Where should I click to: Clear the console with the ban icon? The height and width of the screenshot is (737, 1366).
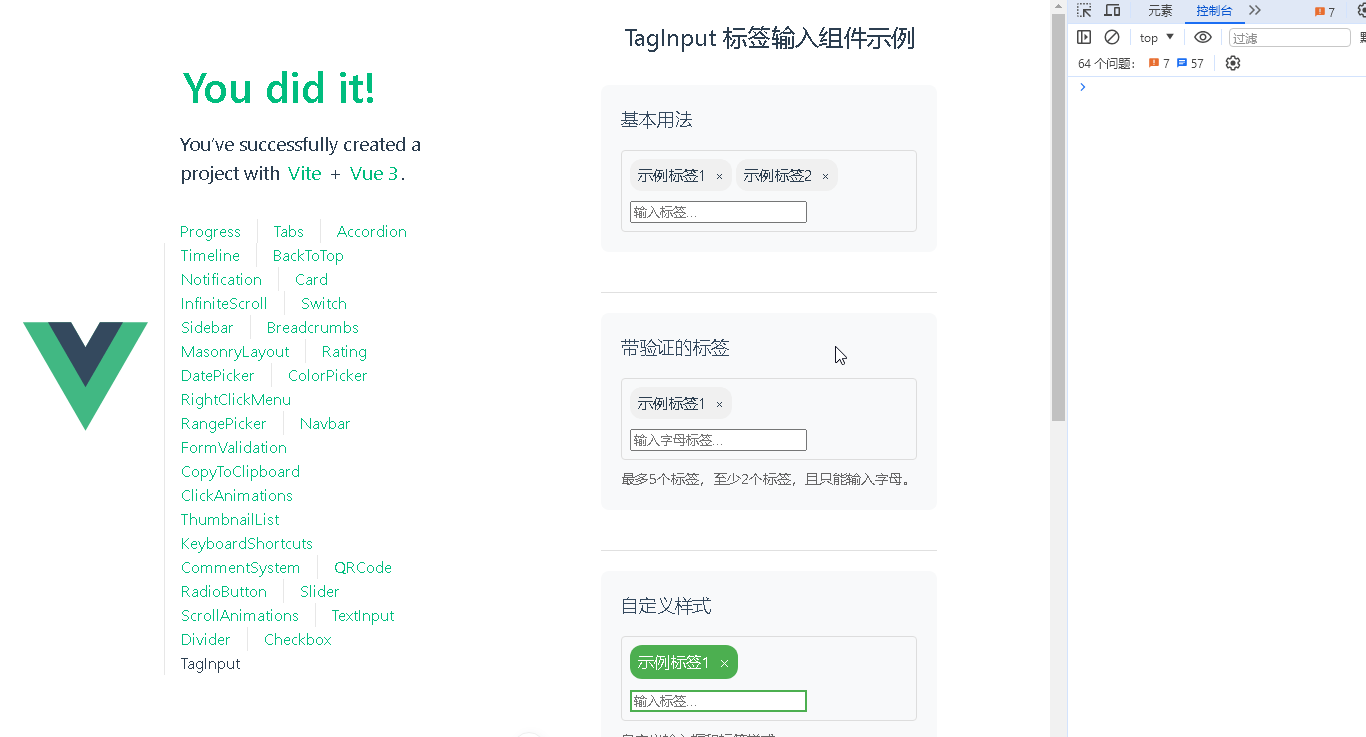(1112, 37)
